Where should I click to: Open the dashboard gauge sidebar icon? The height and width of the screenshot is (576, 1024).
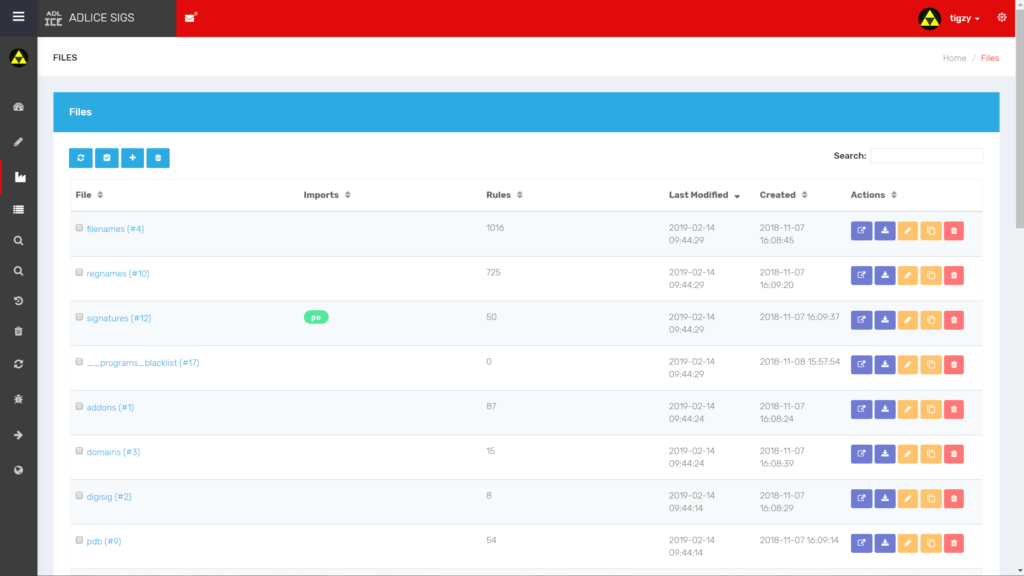click(18, 107)
